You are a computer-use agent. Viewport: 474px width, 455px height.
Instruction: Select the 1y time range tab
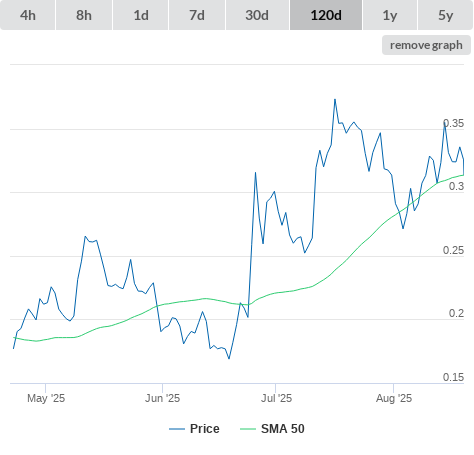[390, 15]
